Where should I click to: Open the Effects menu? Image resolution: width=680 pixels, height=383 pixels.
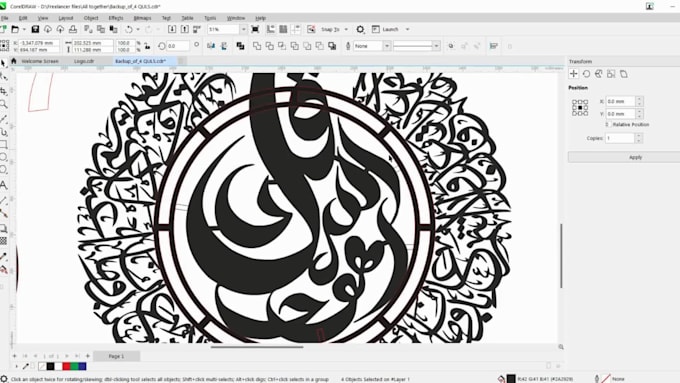click(x=116, y=18)
